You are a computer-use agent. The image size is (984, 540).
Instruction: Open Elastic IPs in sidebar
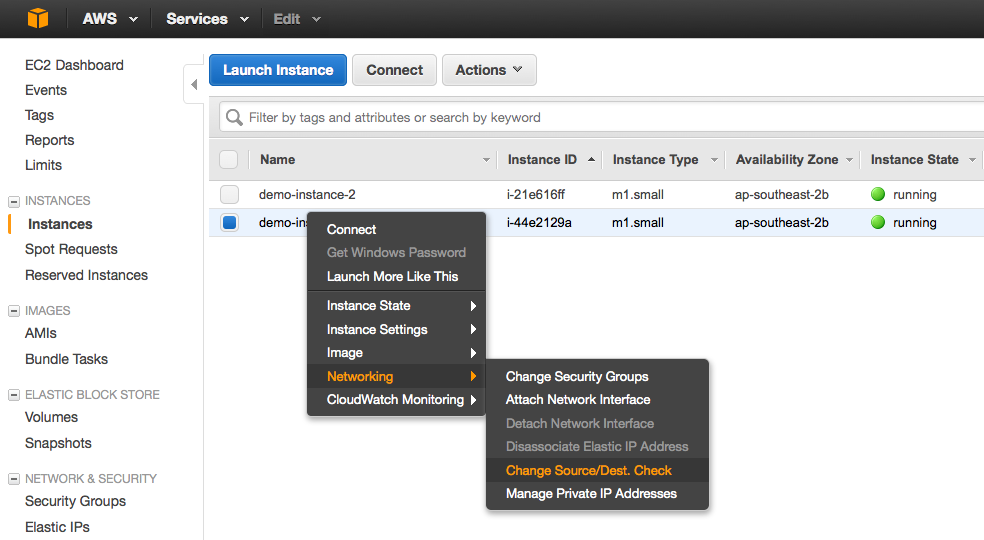click(x=57, y=527)
